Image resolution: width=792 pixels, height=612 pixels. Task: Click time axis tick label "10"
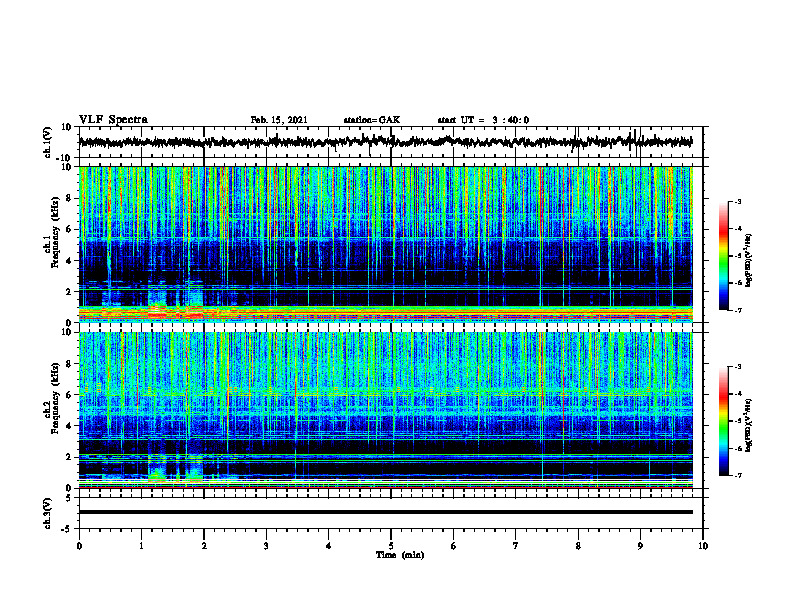(x=703, y=546)
